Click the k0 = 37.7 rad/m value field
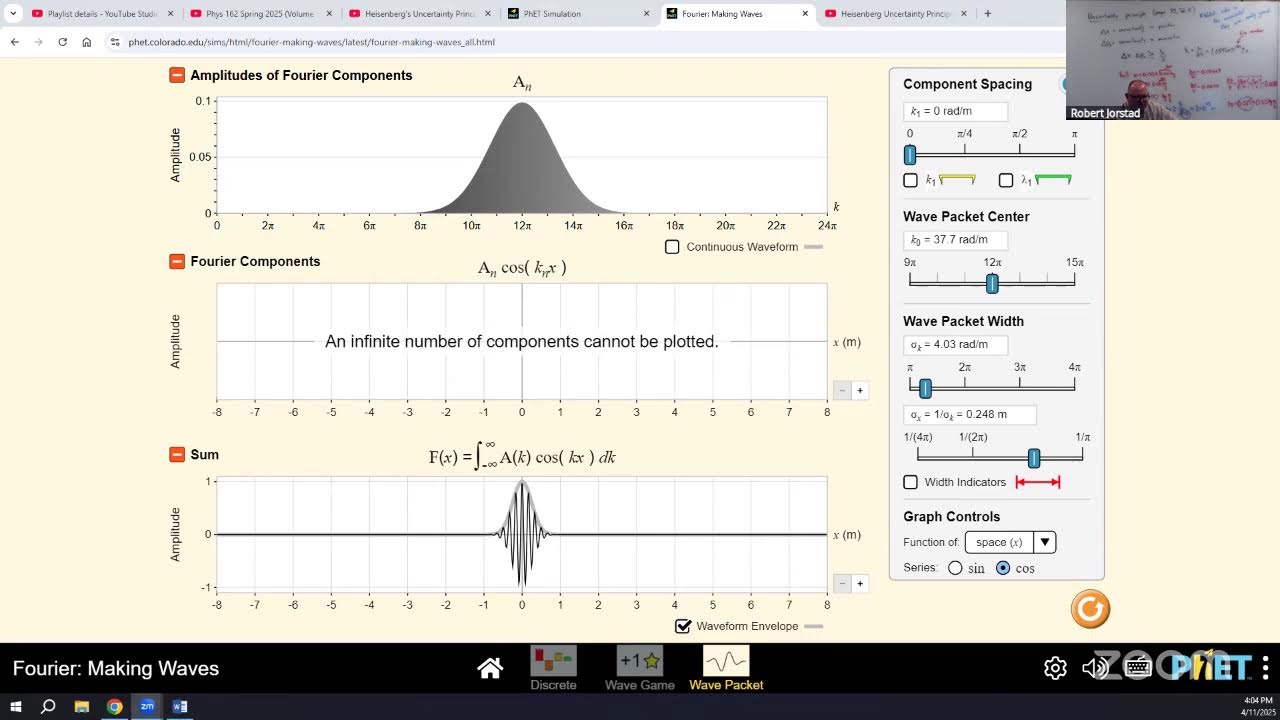Screen dimensions: 1280x720 955,240
